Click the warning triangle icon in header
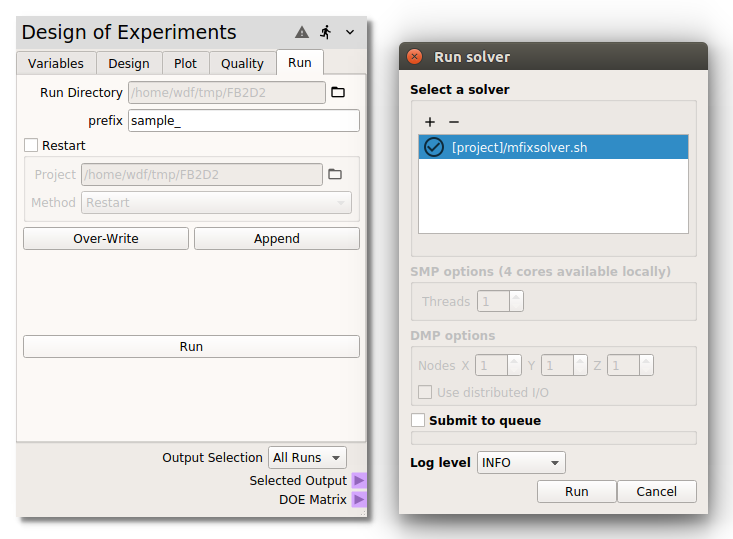The height and width of the screenshot is (539, 733). click(303, 32)
